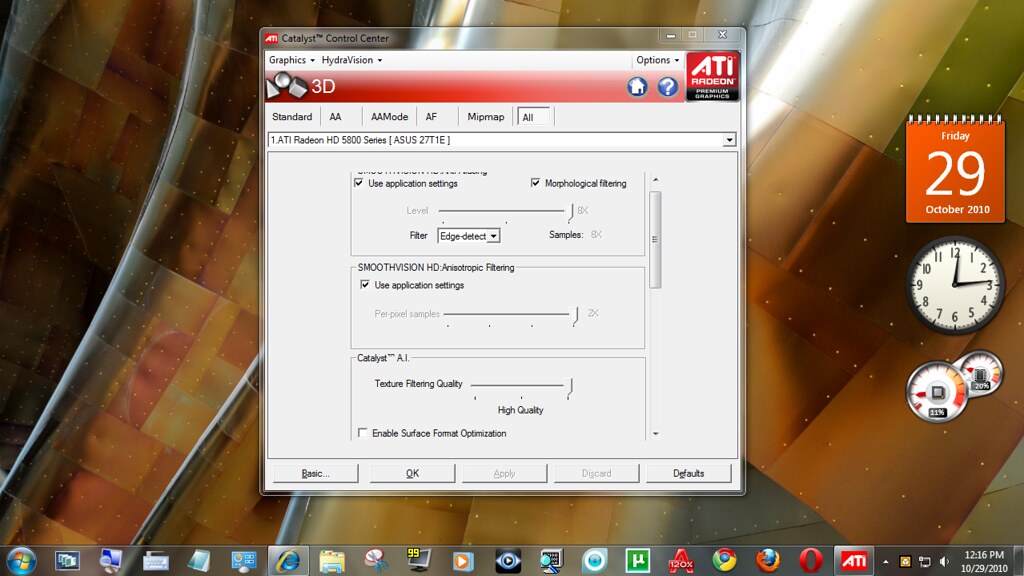Image resolution: width=1024 pixels, height=576 pixels.
Task: Open the HydraVision menu
Action: tap(351, 59)
